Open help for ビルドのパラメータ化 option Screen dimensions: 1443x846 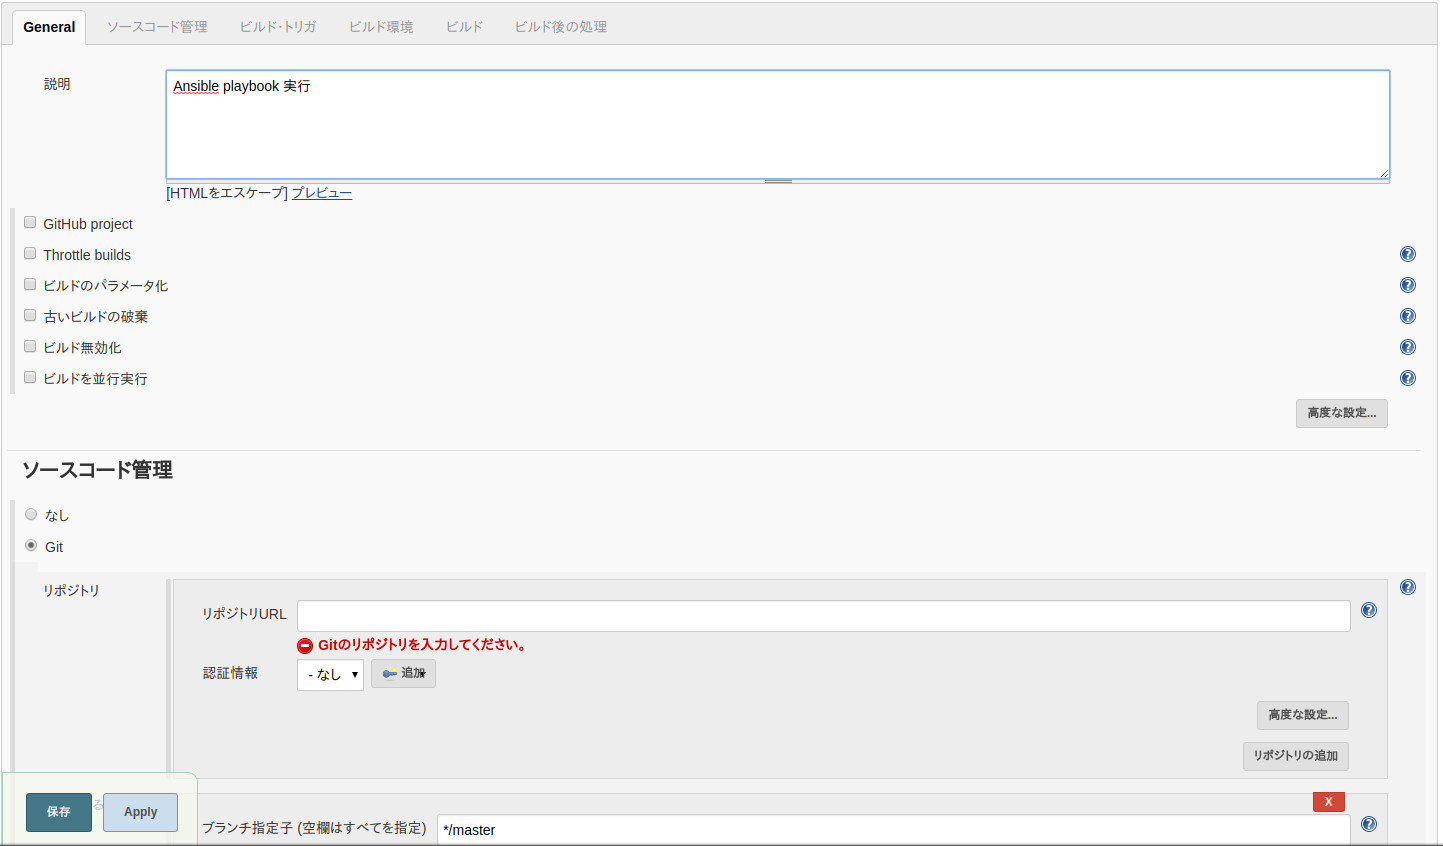[1407, 285]
